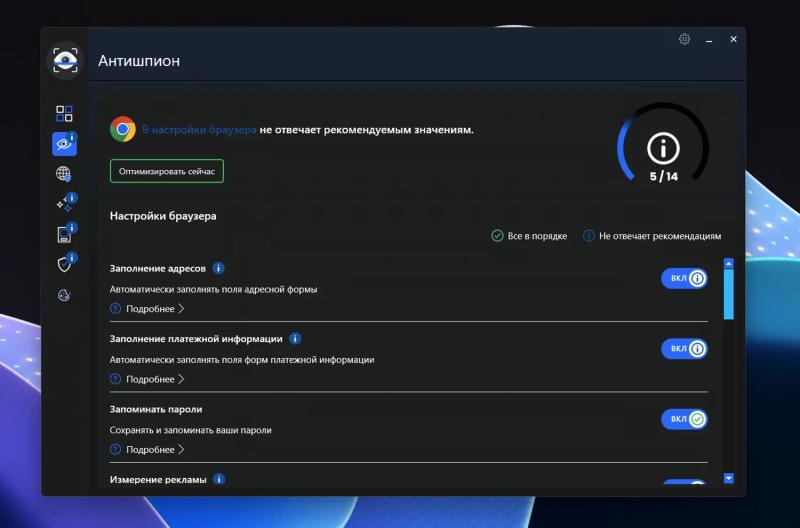Click the green checkmark legend icon Все в порядке
This screenshot has height=528, width=800.
497,235
